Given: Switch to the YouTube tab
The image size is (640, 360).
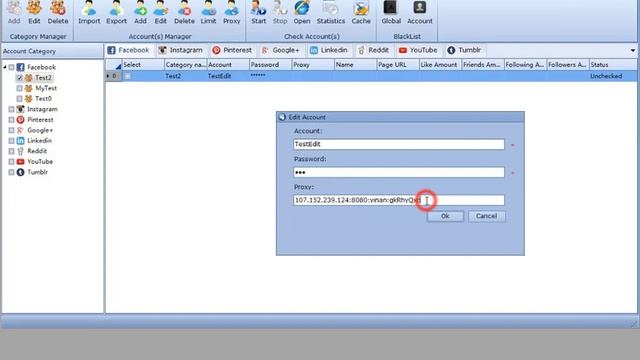Looking at the screenshot, I should pos(418,50).
